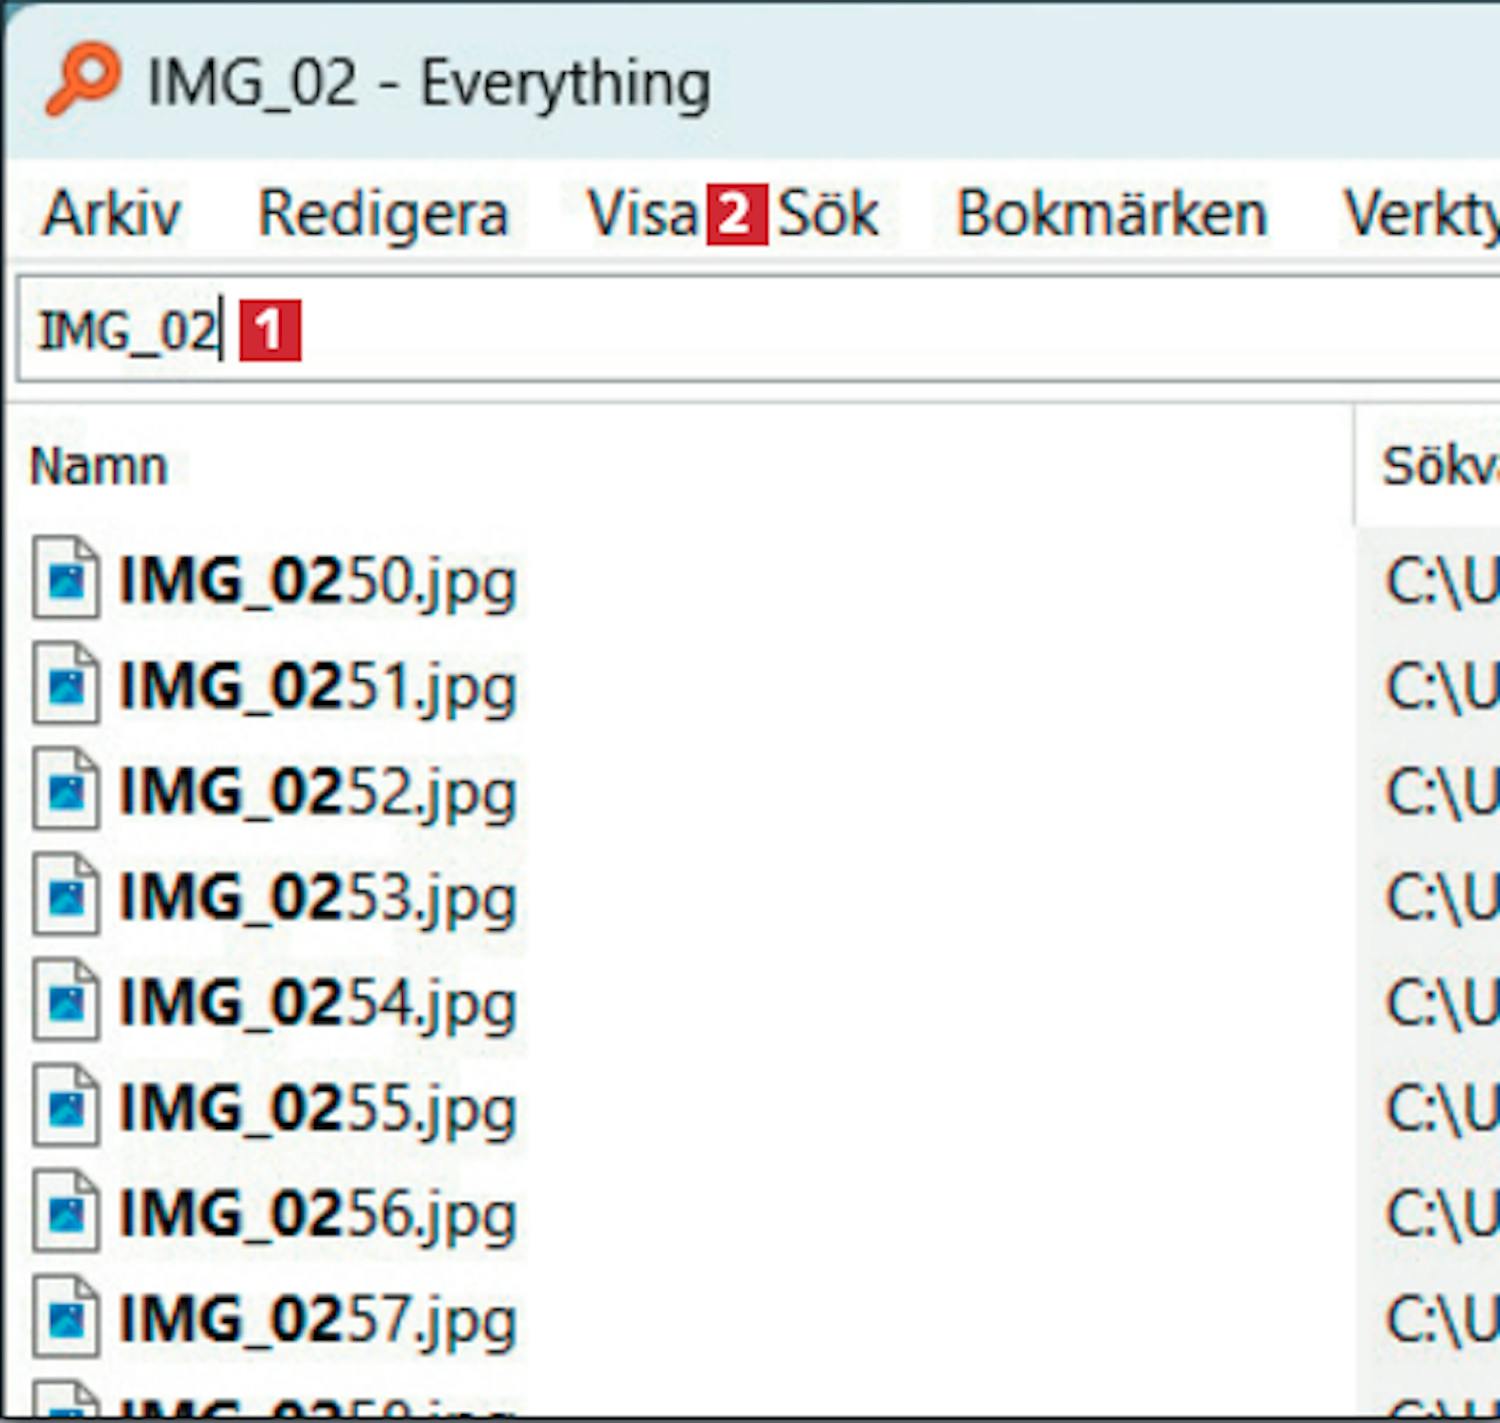Click the file name IMG_0250.jpg
Screen dimensions: 1500x1423
318,582
